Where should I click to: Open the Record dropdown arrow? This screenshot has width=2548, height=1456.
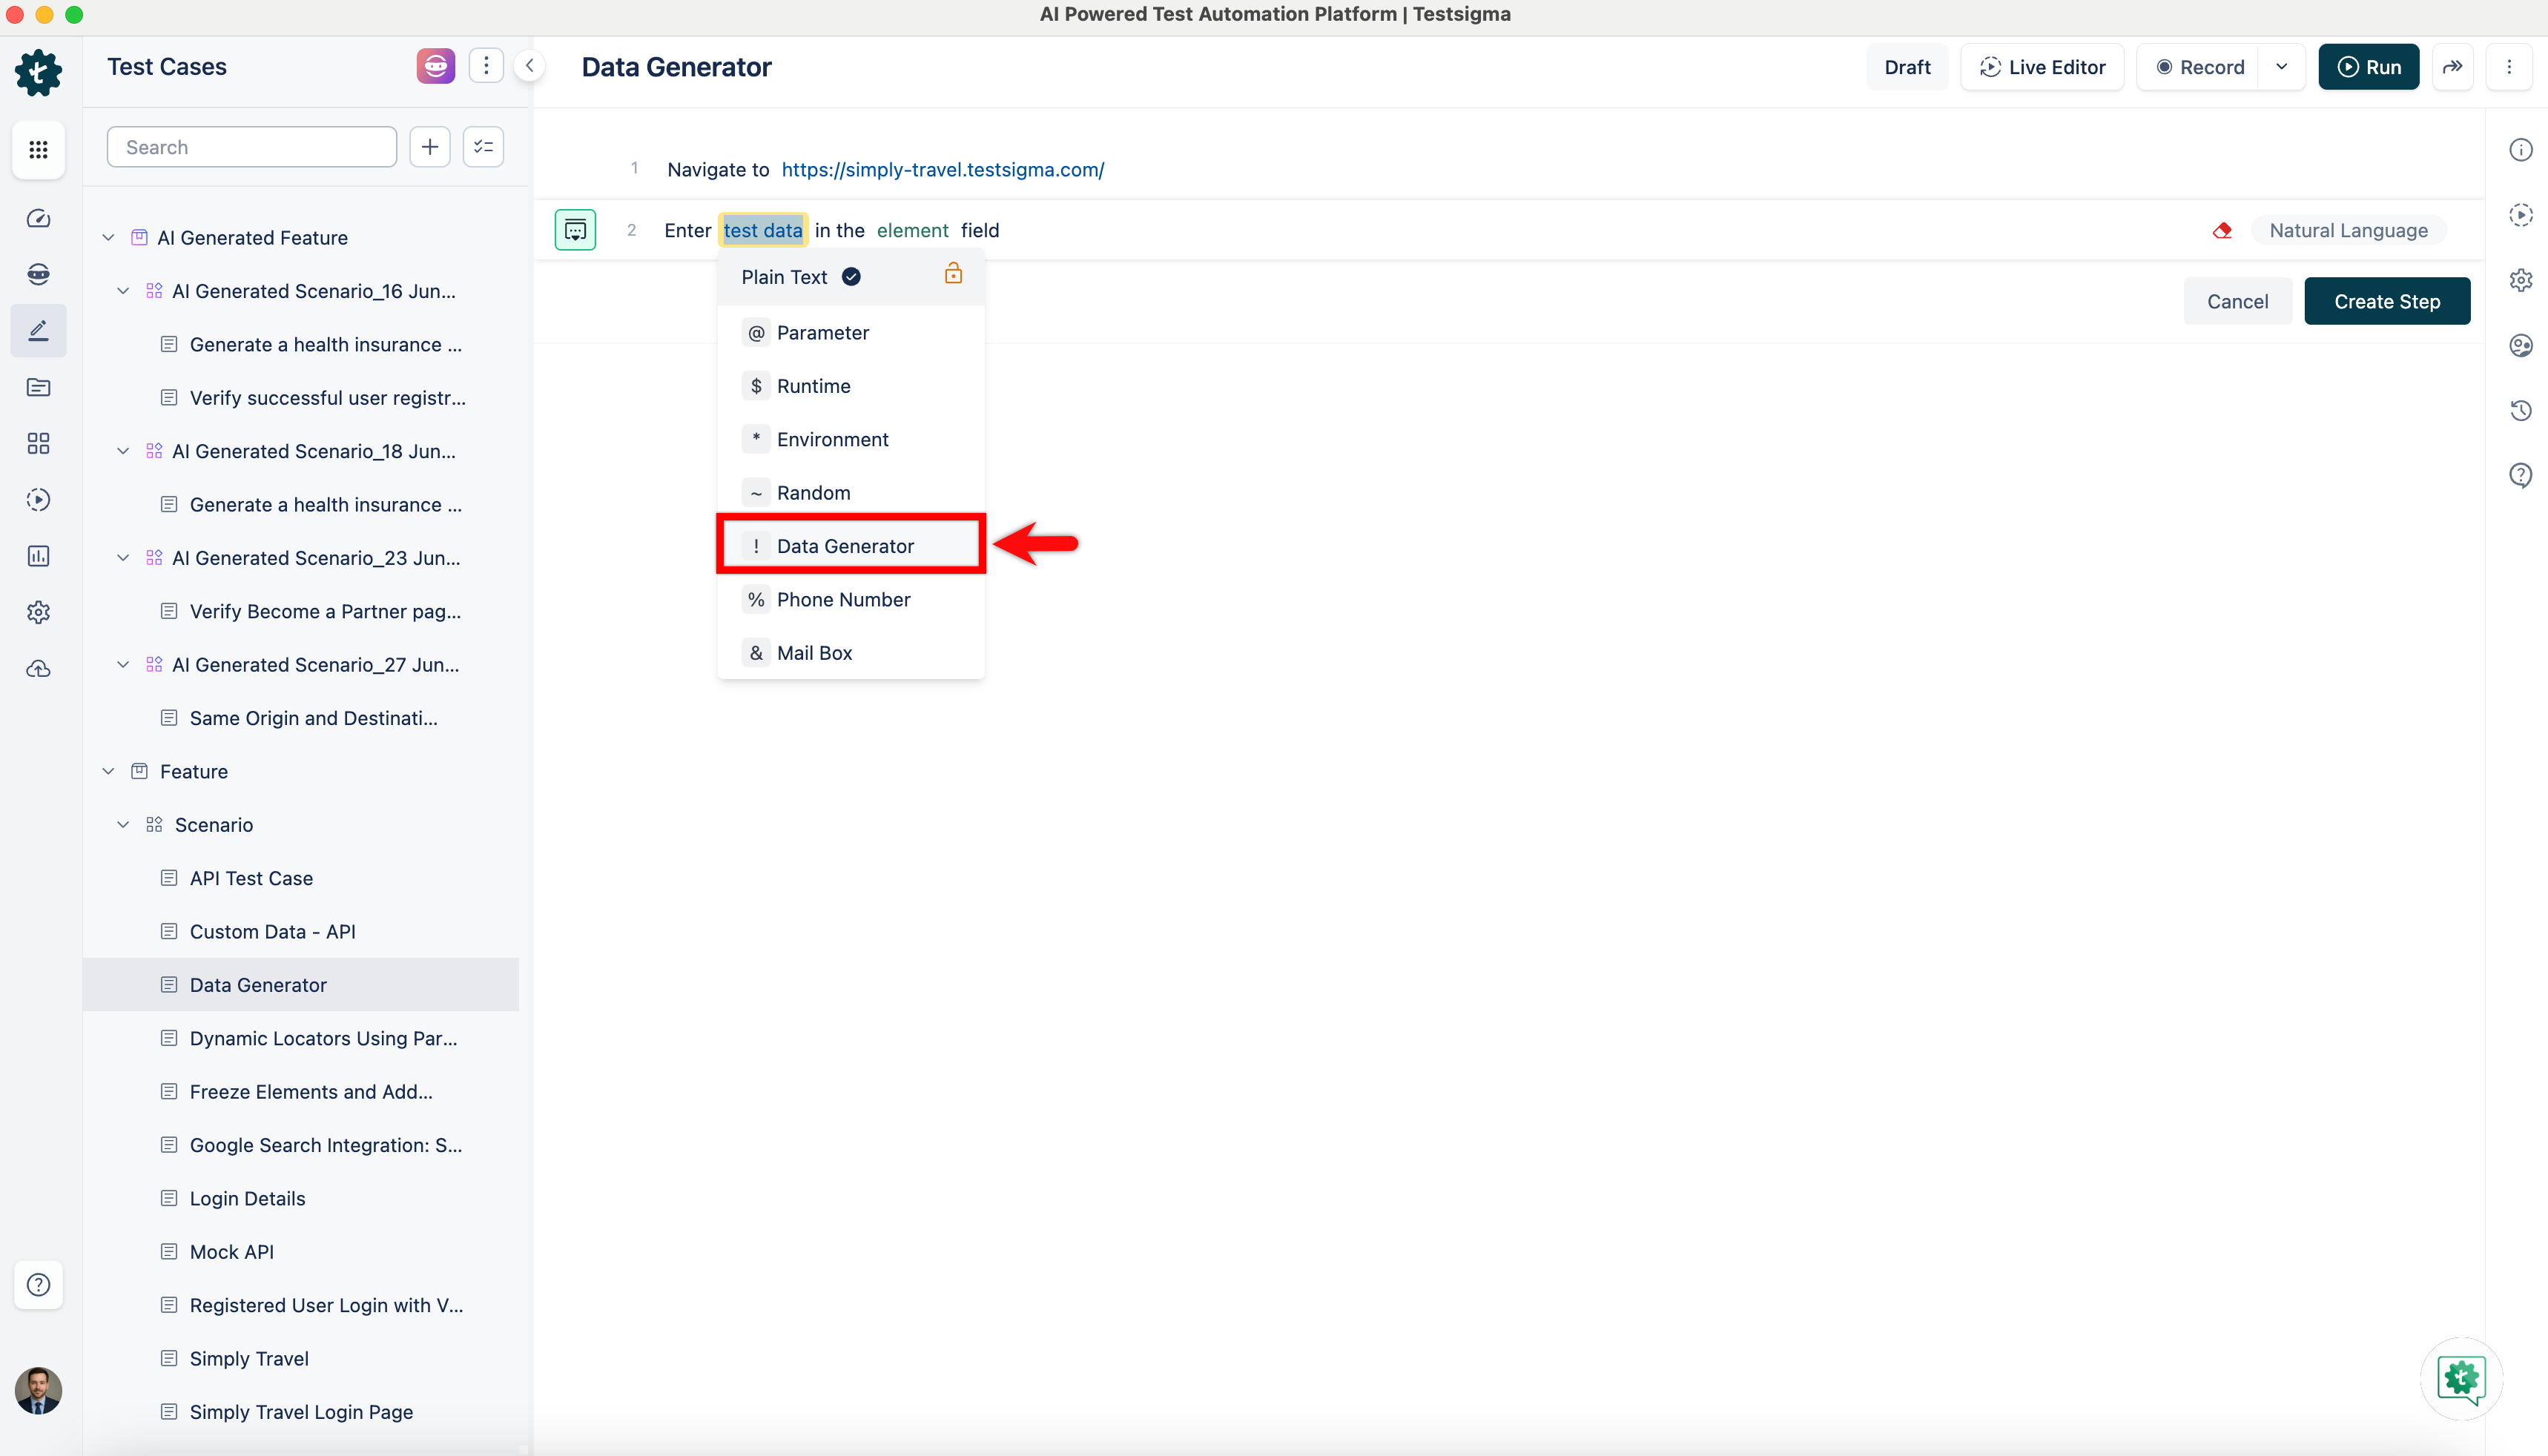pyautogui.click(x=2282, y=67)
